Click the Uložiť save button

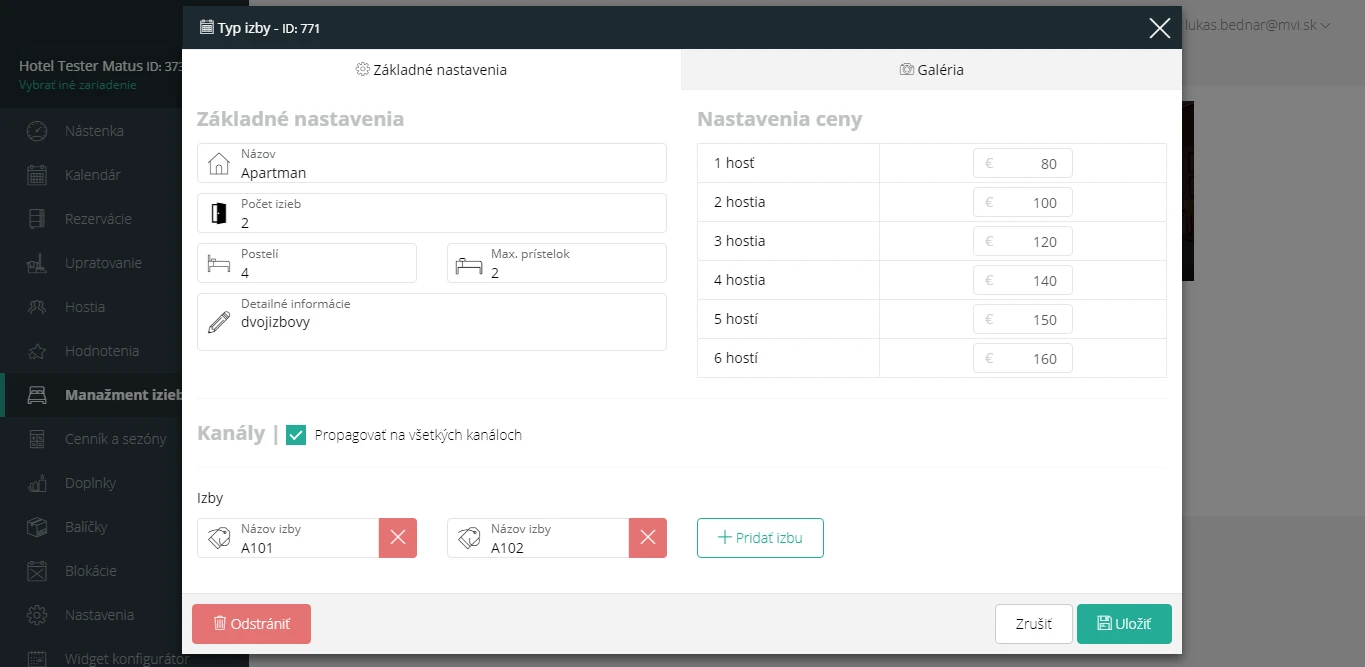1124,624
